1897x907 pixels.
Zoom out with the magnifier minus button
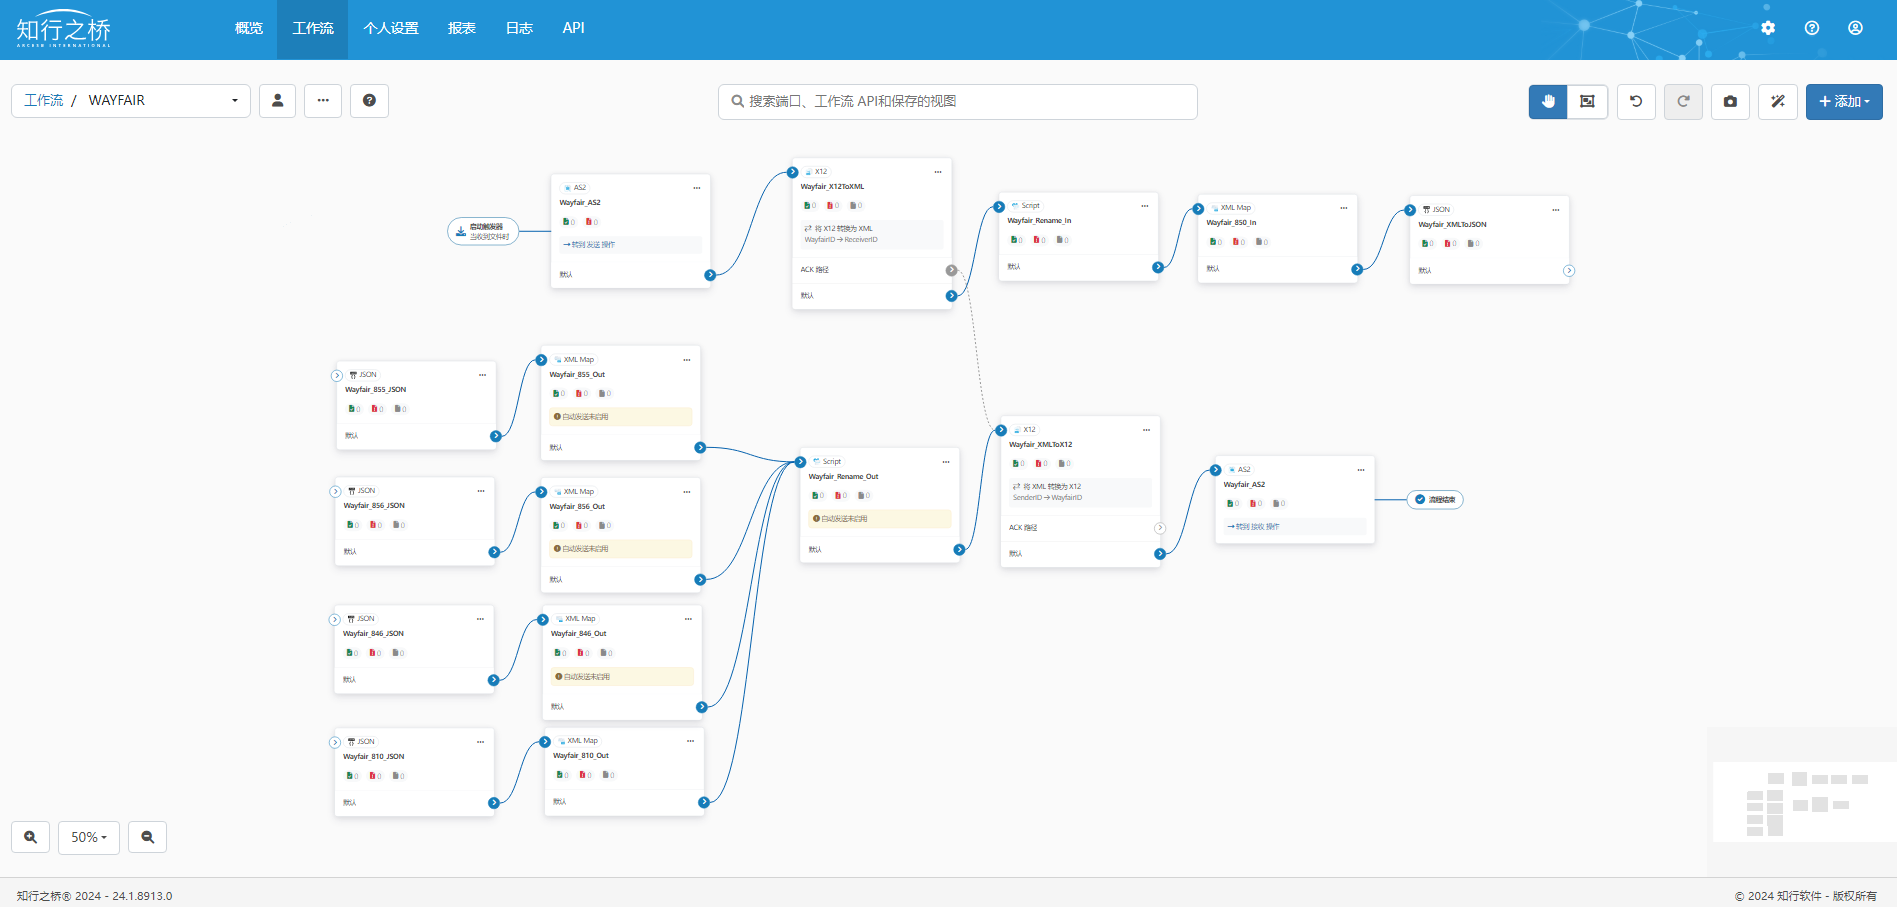[148, 837]
